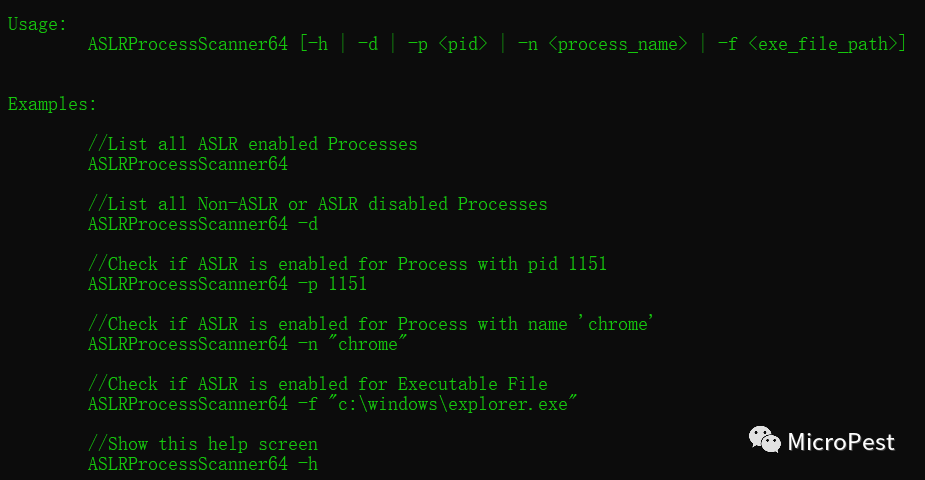Click the "//Show this help screen" comment

pos(202,444)
